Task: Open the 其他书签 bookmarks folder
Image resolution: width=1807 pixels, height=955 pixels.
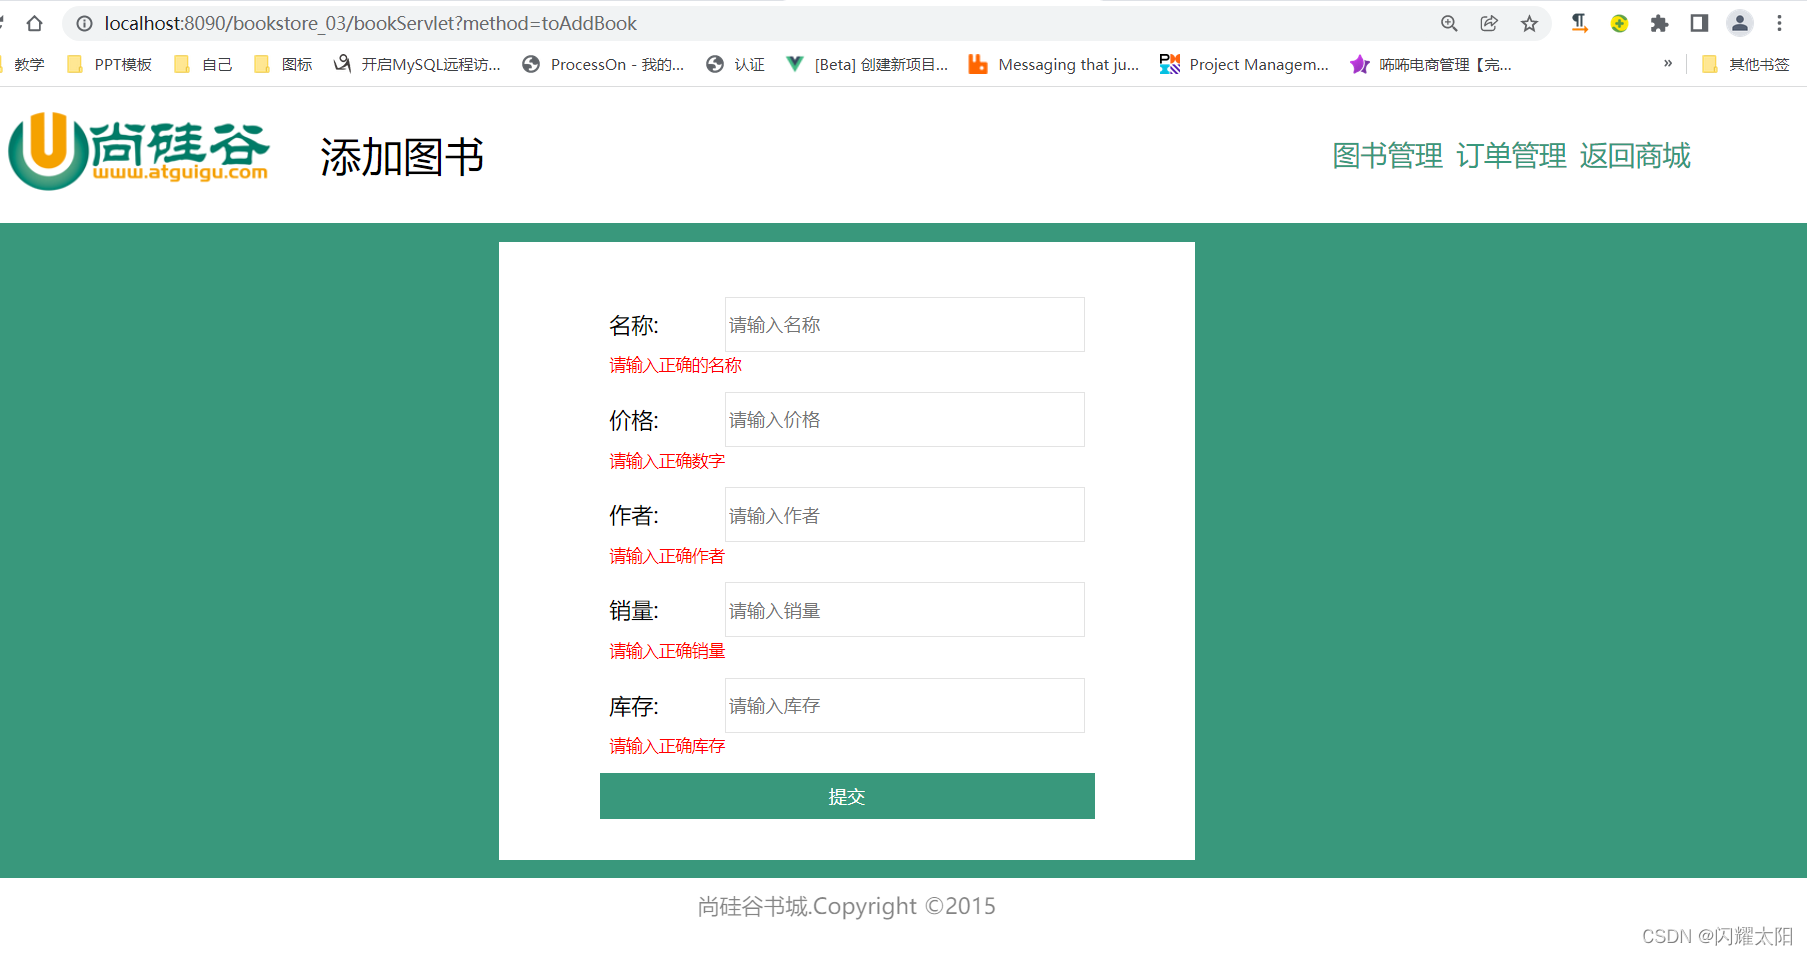Action: coord(1753,63)
